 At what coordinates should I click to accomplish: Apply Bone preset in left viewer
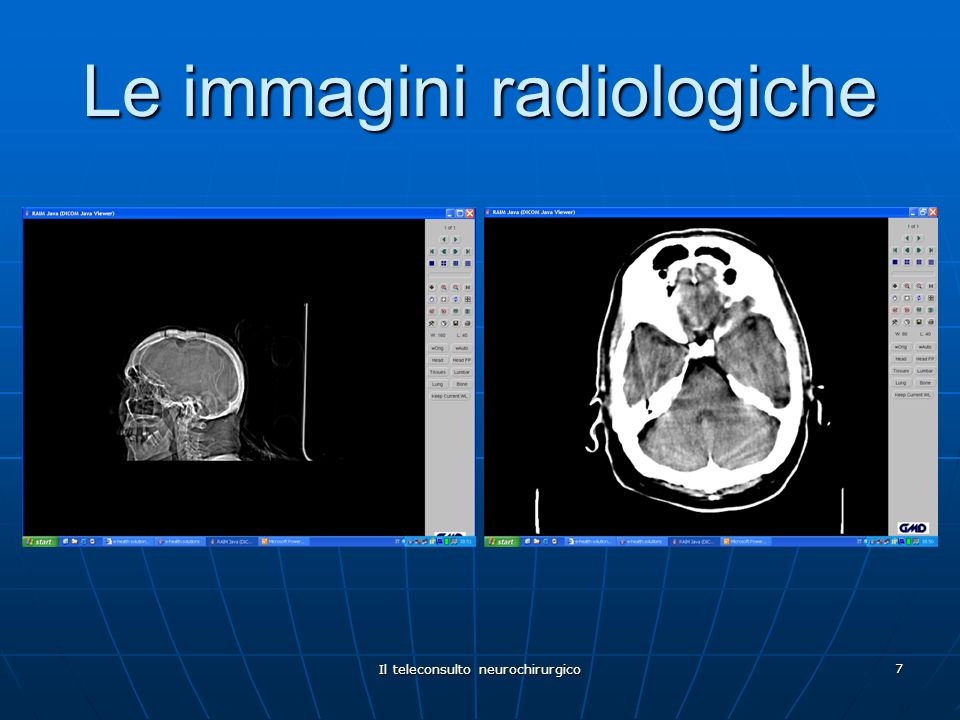[x=462, y=384]
